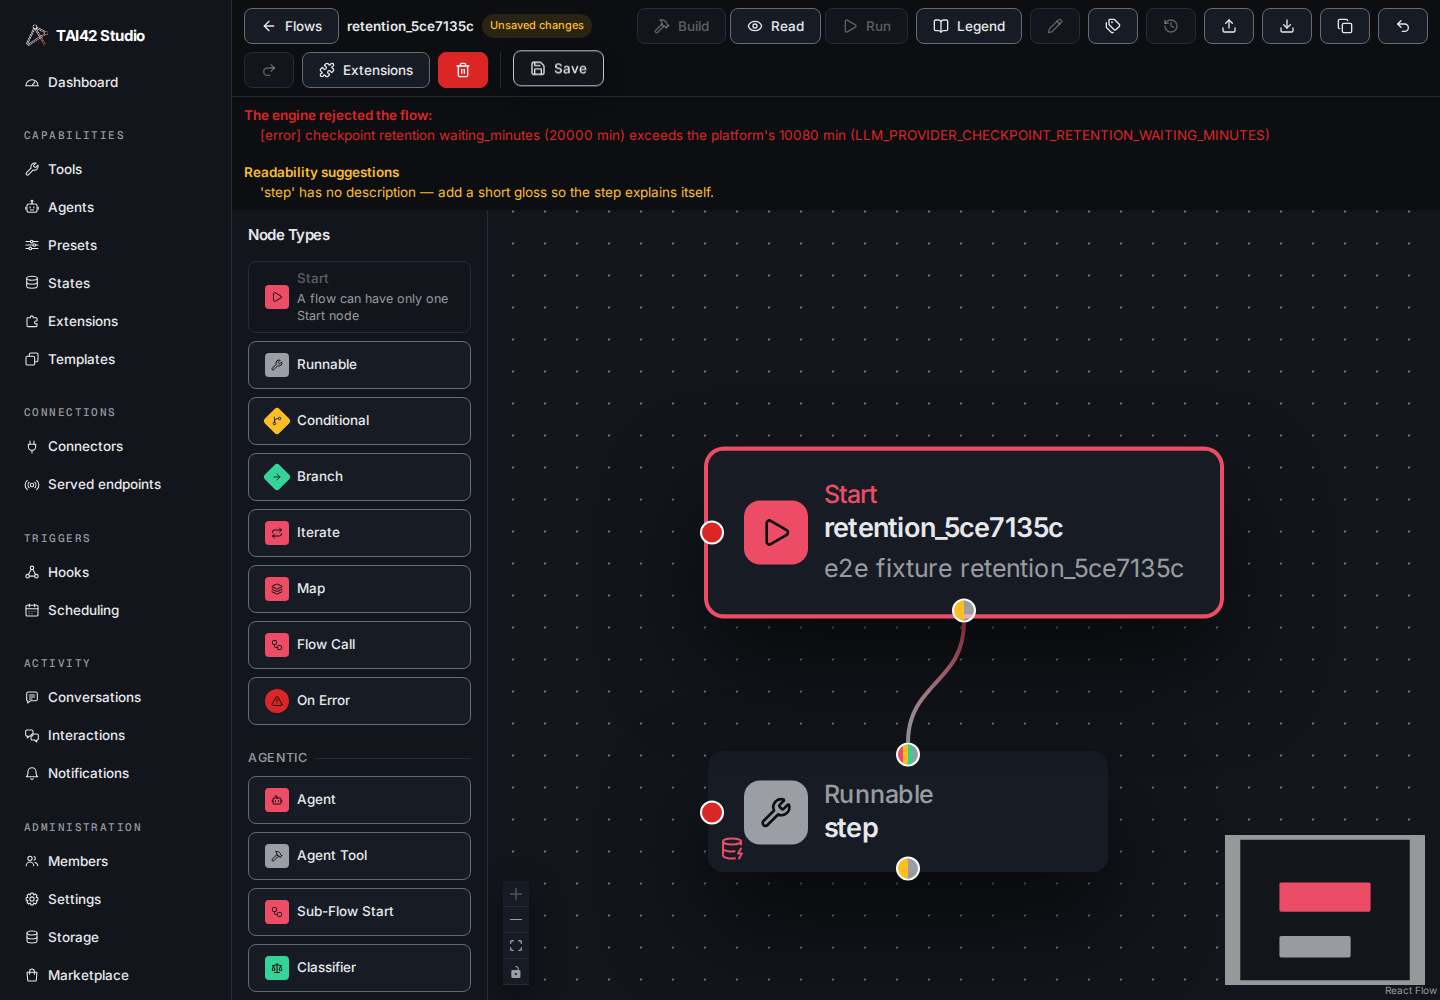
Task: Open the Legend panel
Action: point(969,26)
